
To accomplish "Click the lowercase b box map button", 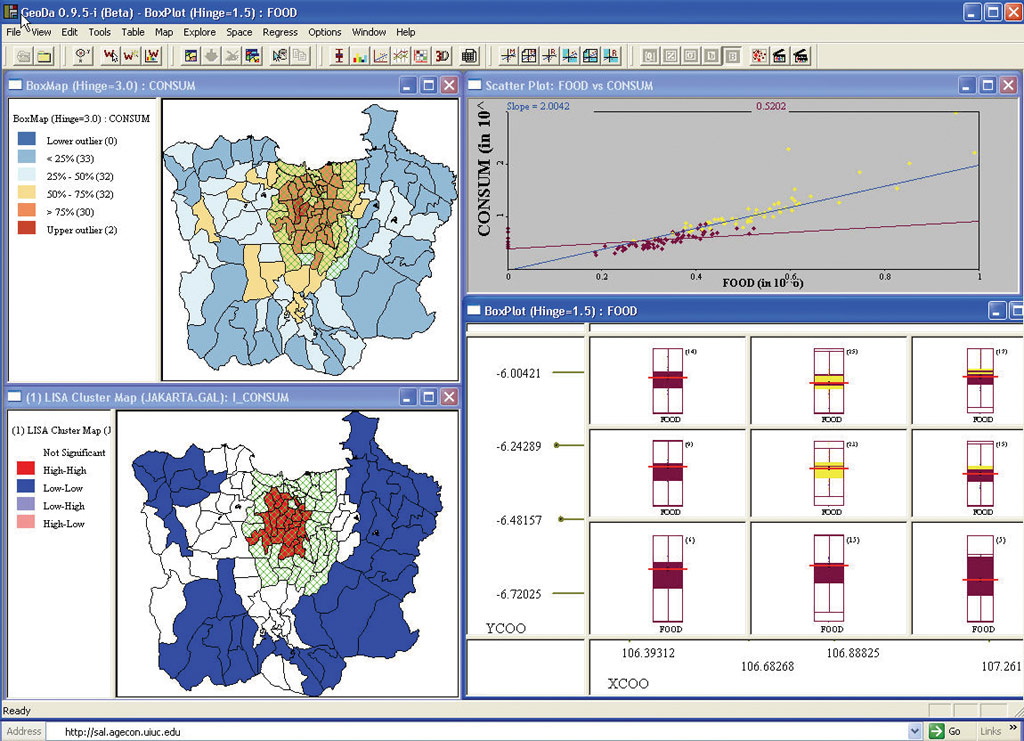I will coord(712,56).
